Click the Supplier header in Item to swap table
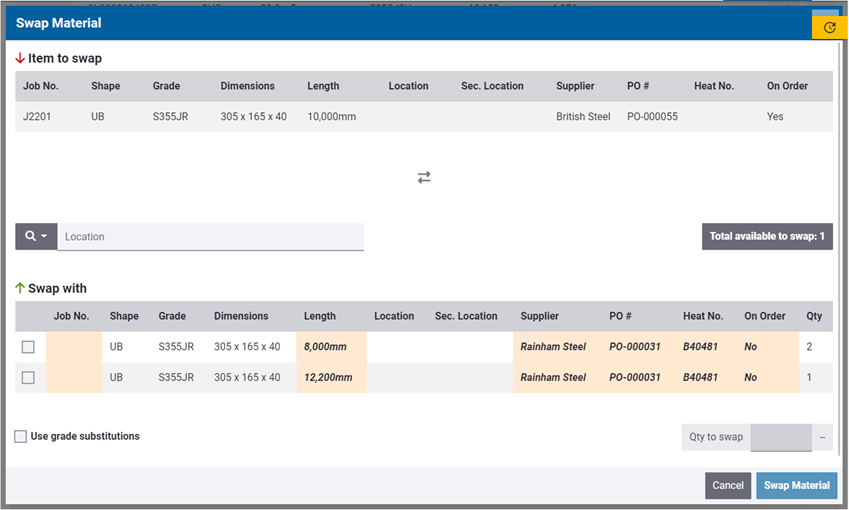849x510 pixels. click(x=575, y=86)
